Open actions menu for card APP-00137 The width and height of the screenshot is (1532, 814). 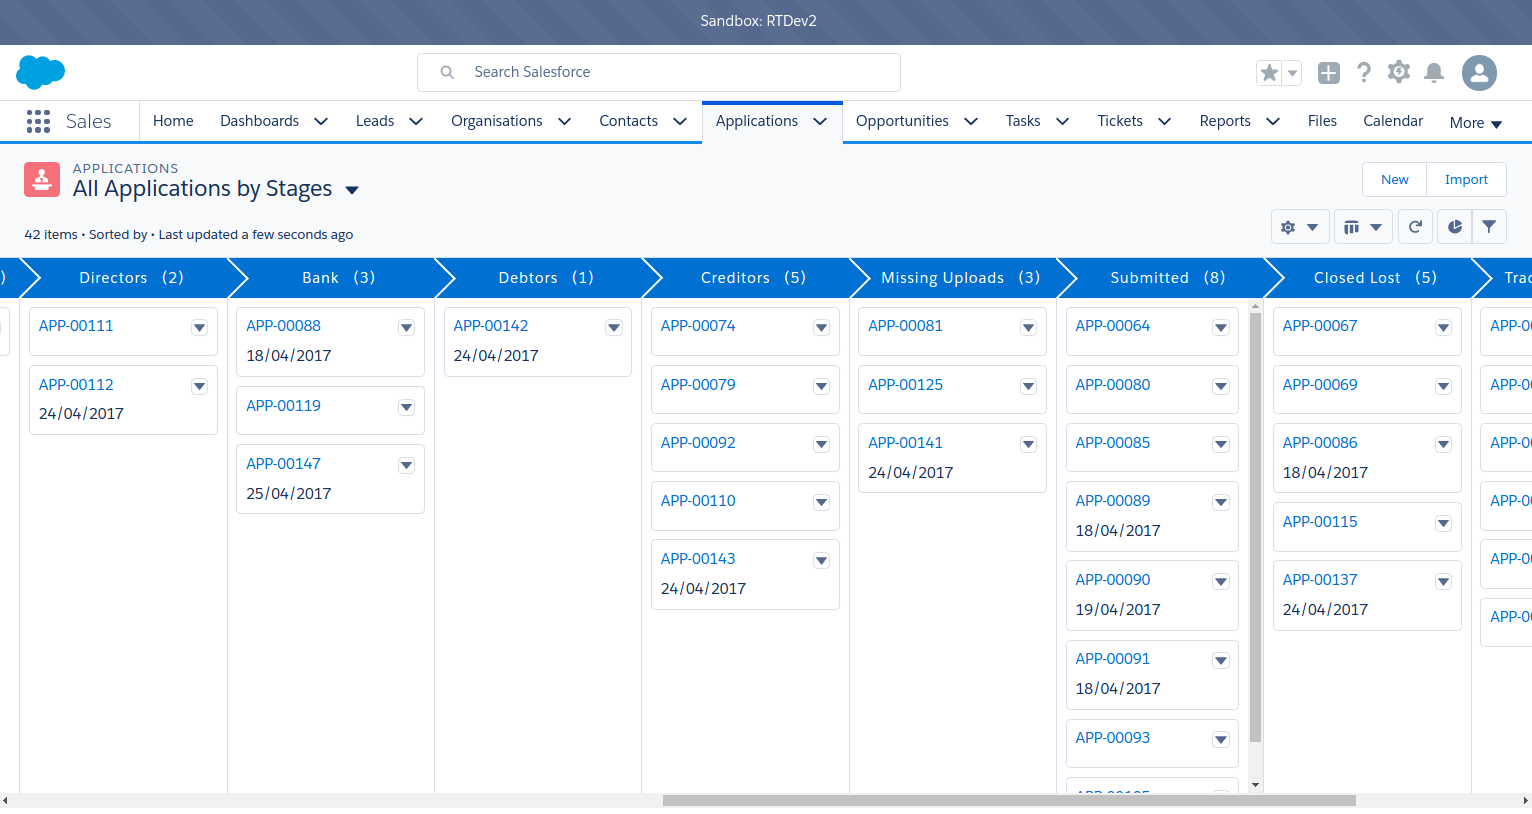pos(1443,581)
